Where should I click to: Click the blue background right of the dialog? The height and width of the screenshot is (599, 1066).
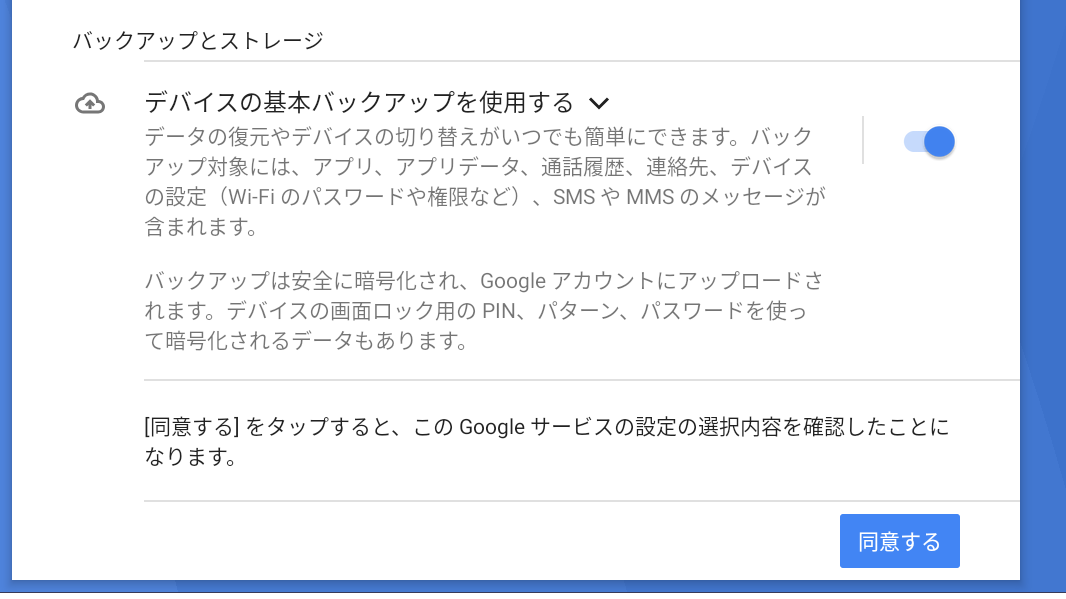coord(1043,292)
